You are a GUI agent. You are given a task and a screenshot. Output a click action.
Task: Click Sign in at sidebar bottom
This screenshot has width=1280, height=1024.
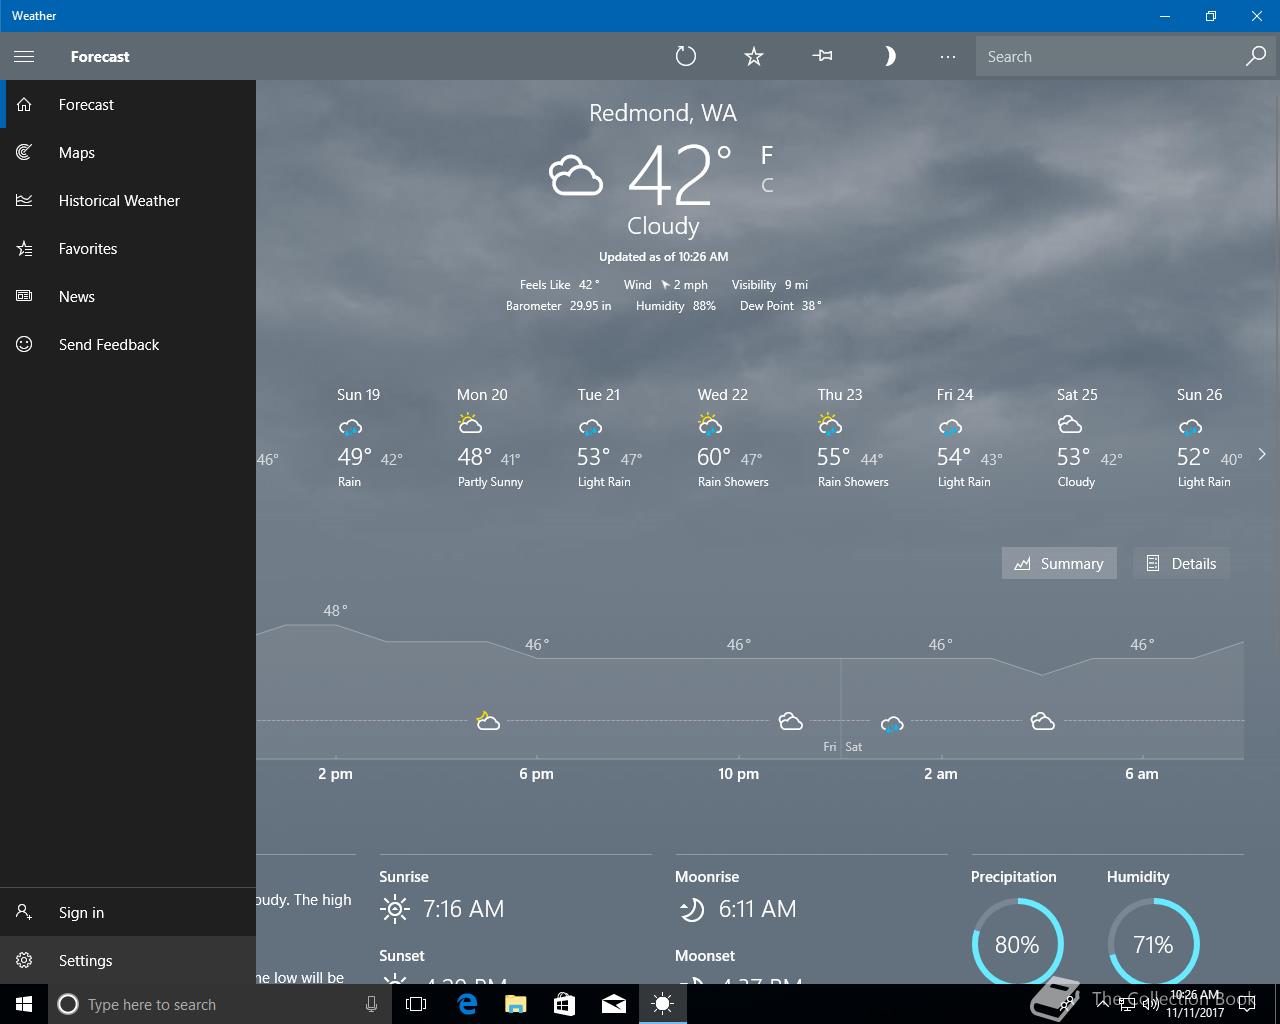point(128,912)
